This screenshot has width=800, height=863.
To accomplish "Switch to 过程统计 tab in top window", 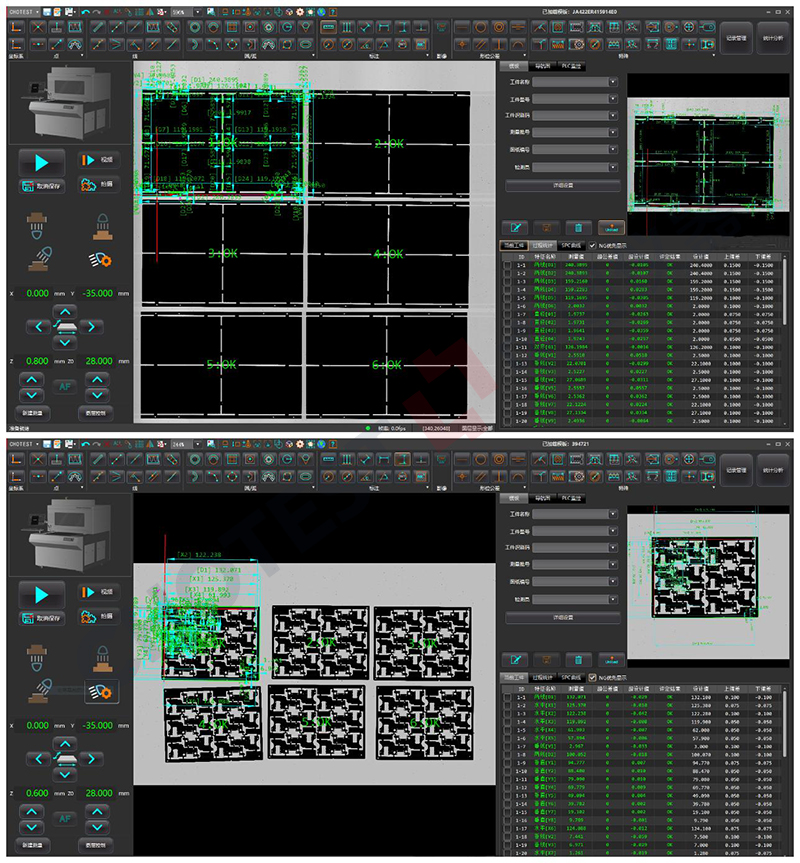I will point(543,245).
